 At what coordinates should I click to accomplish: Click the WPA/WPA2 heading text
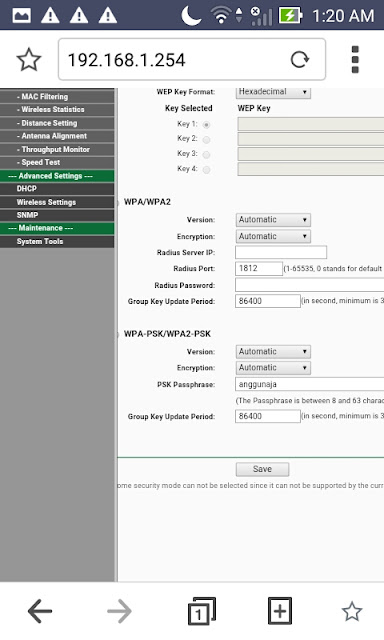147,202
